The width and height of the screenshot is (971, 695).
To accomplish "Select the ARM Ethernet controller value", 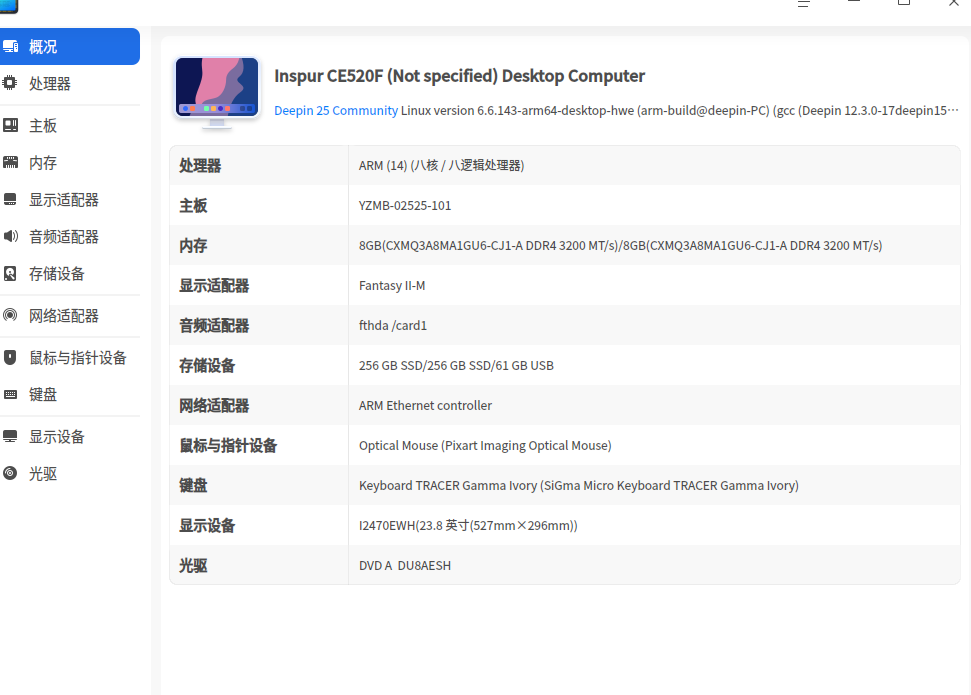I will [x=425, y=406].
